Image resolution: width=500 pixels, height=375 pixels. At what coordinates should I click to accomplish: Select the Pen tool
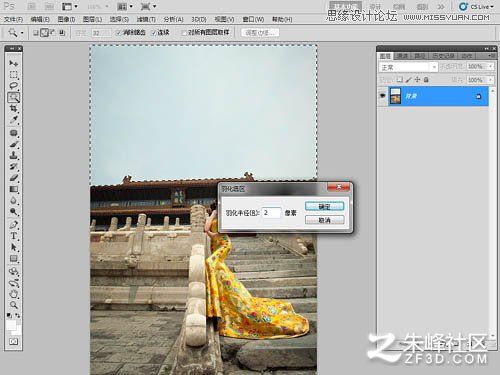[14, 225]
